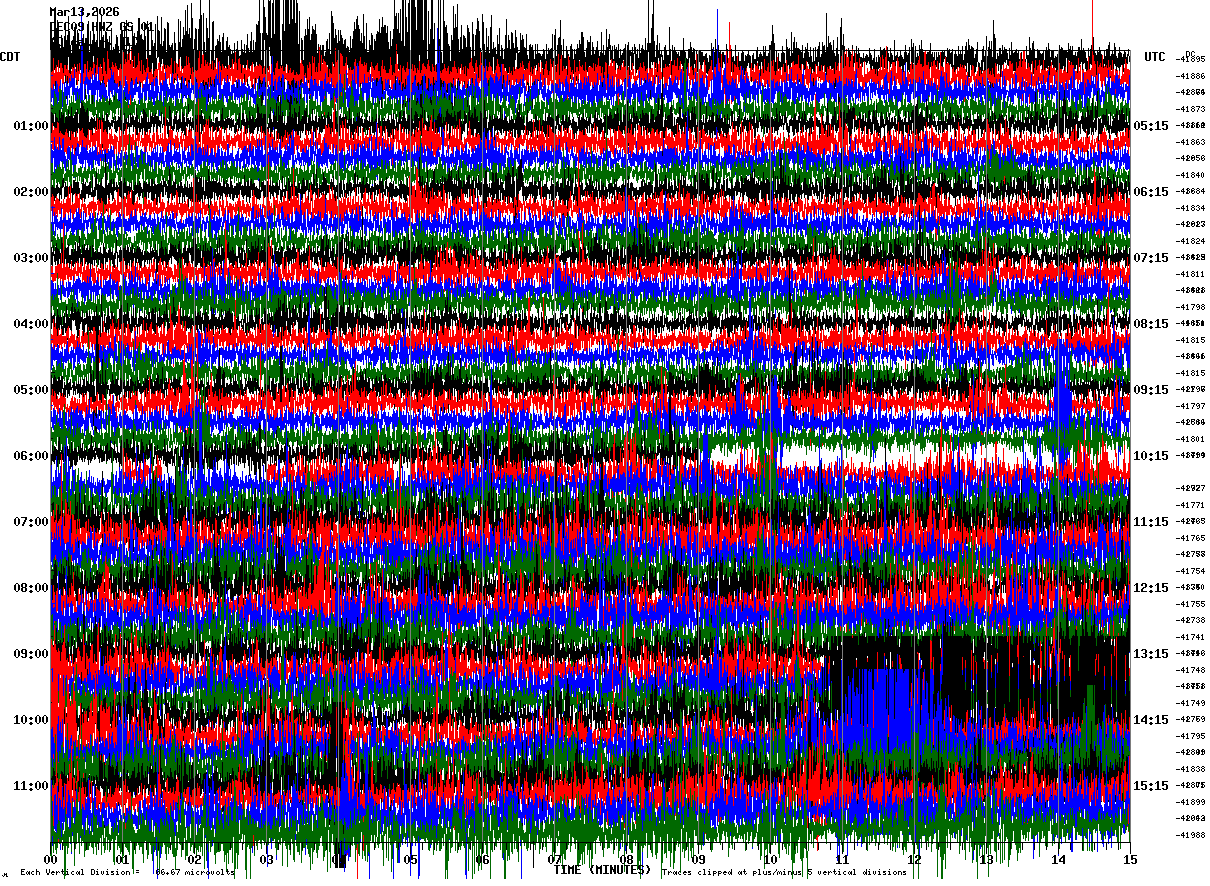
Task: Click minute tick 14 on time axis
Action: click(1059, 859)
